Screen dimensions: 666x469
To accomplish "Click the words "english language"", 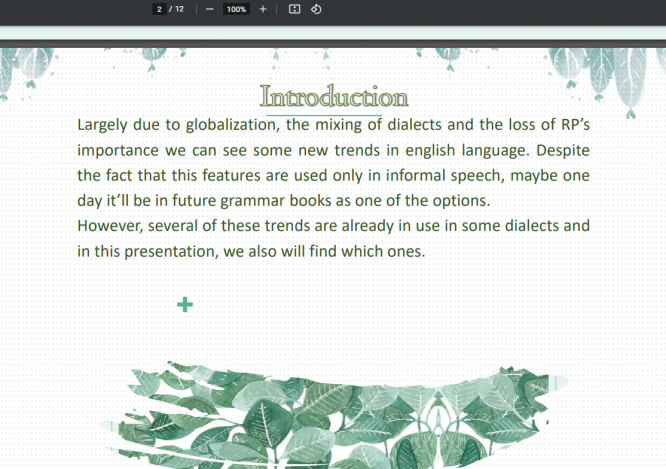I will (468, 151).
